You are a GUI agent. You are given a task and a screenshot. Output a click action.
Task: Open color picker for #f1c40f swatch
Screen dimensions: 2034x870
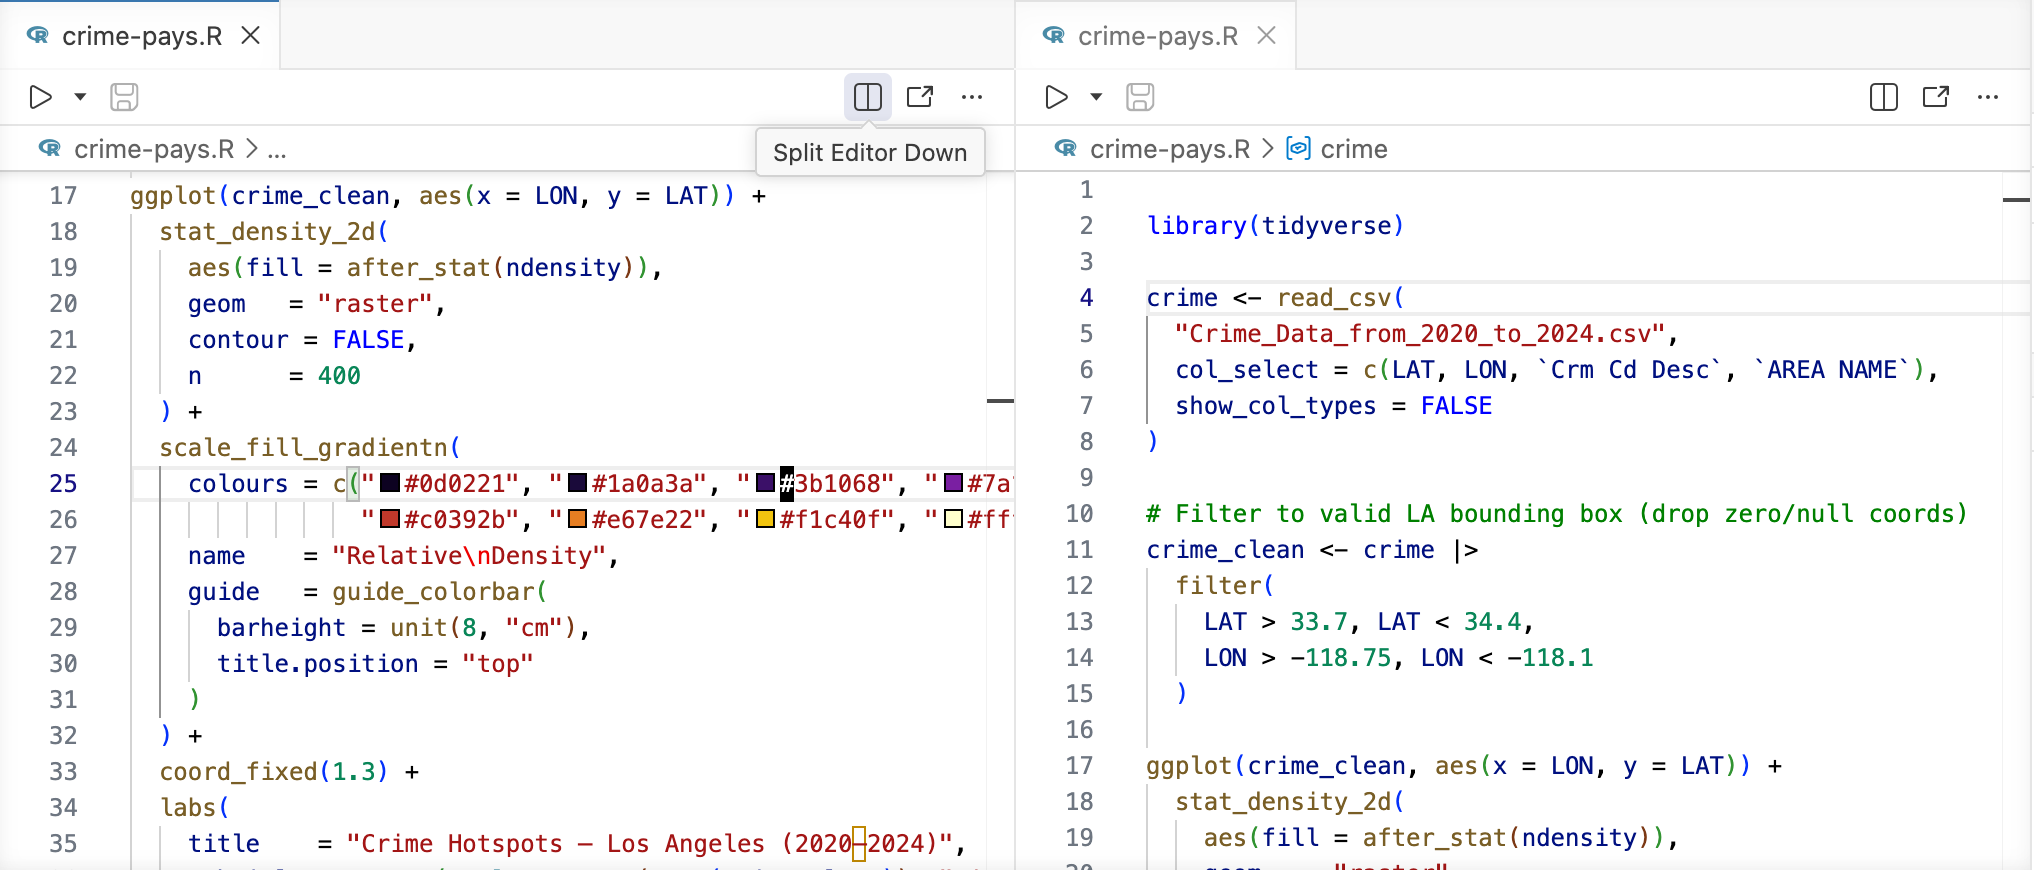tap(766, 519)
